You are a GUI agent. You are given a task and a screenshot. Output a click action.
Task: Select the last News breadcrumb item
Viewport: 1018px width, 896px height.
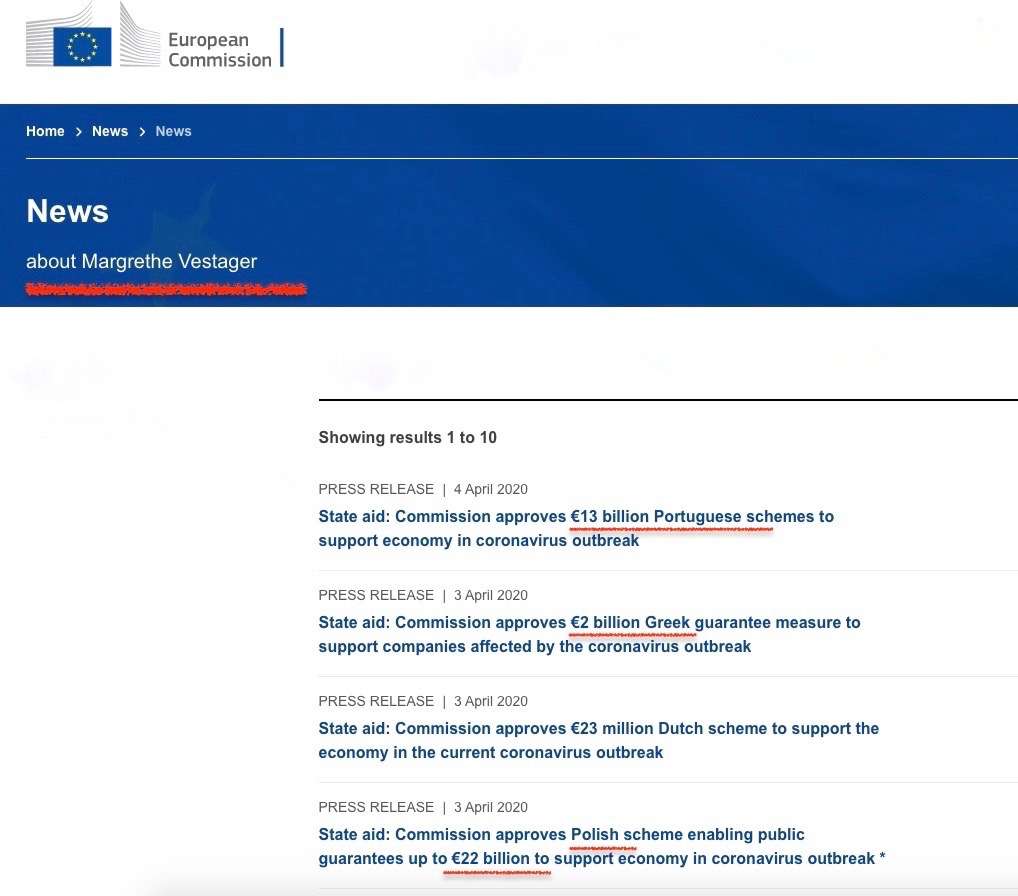(x=173, y=131)
